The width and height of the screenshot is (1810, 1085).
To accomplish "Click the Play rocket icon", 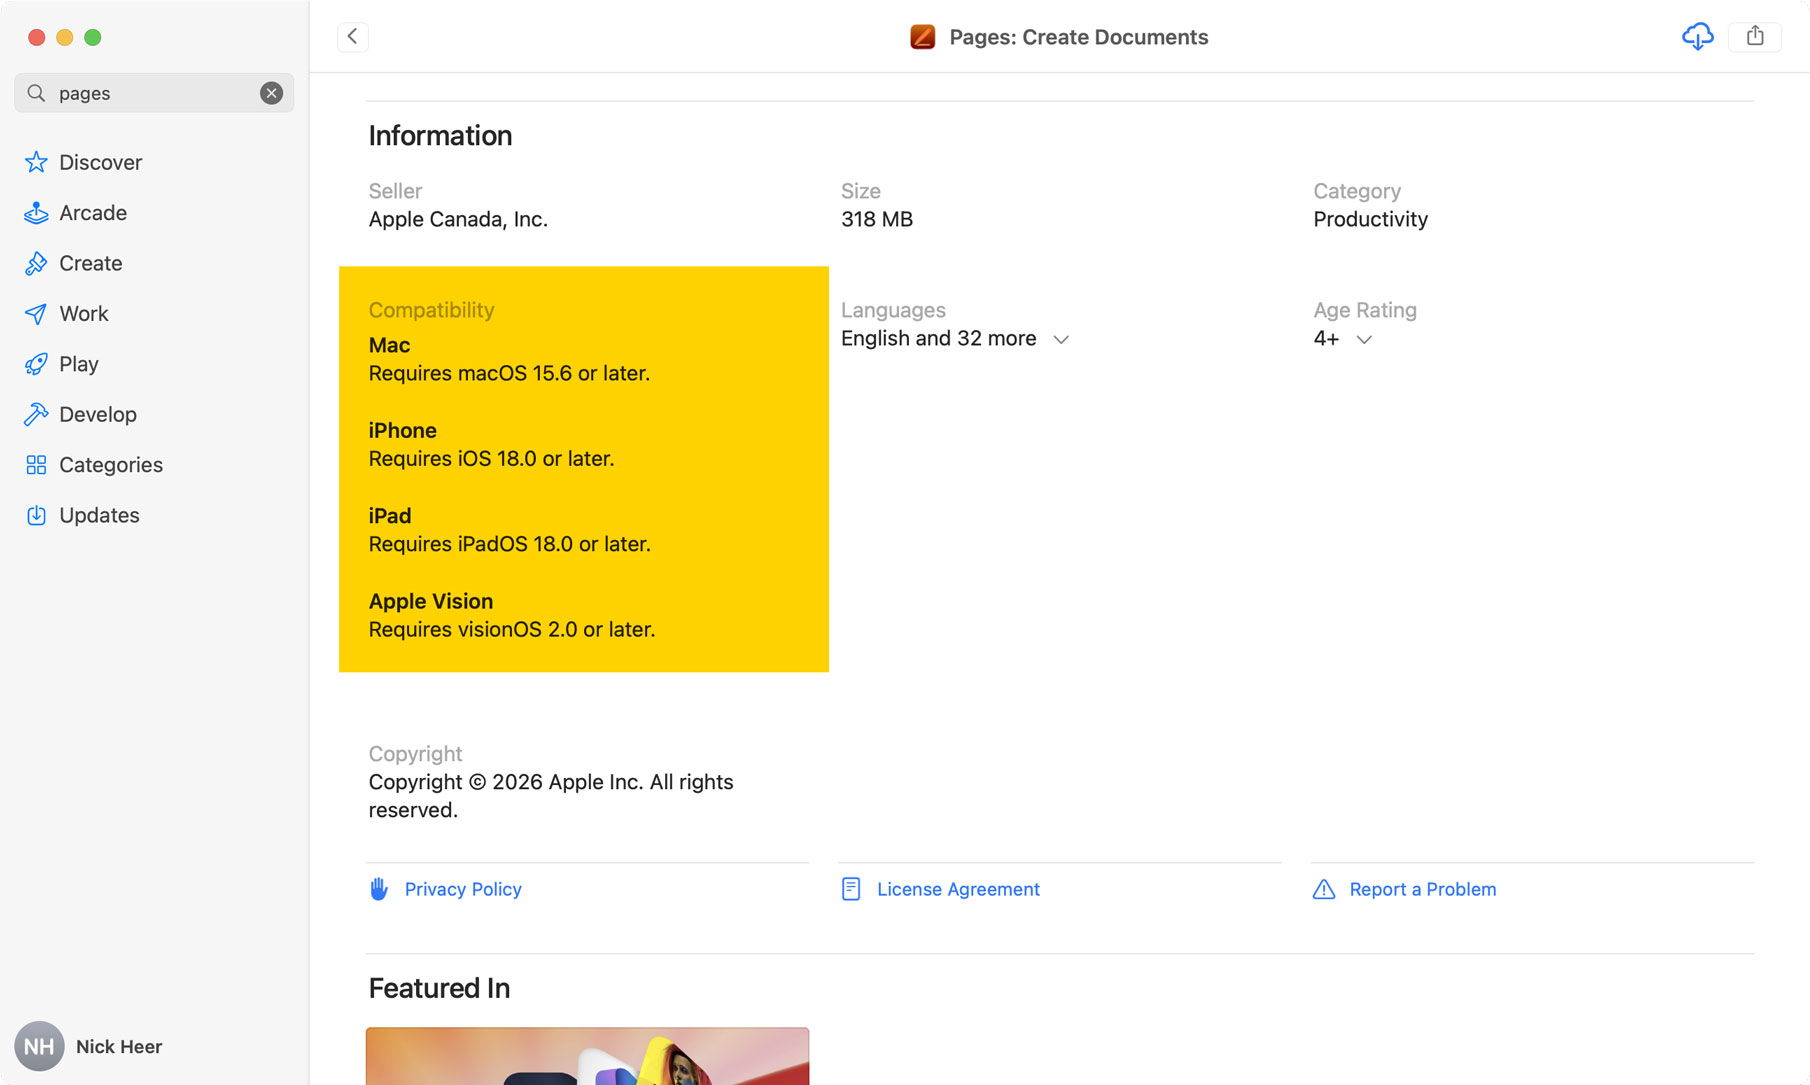I will point(36,364).
